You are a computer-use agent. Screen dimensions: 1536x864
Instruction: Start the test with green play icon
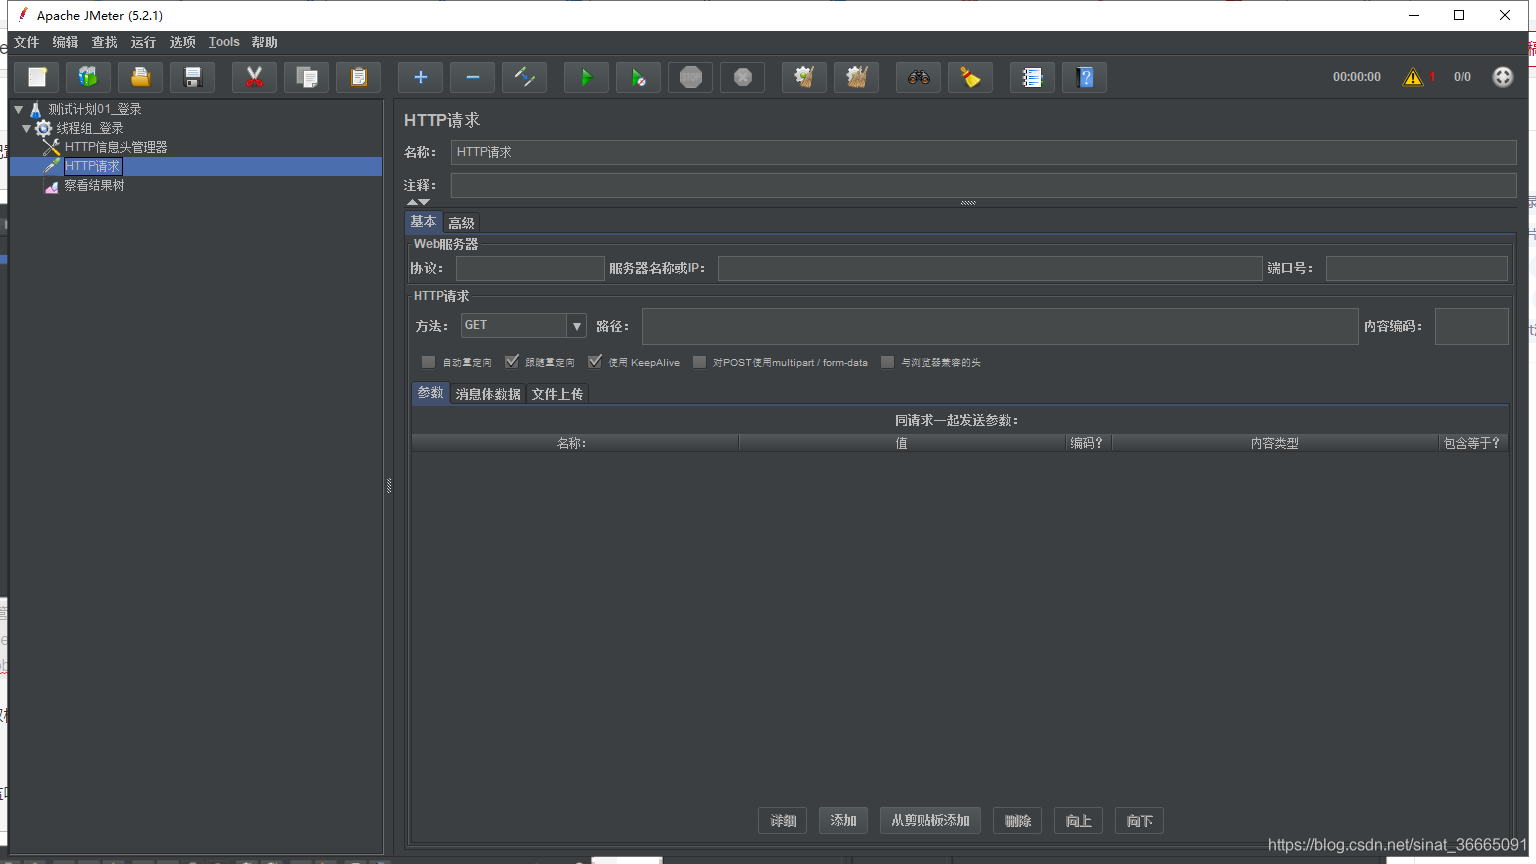pos(587,77)
